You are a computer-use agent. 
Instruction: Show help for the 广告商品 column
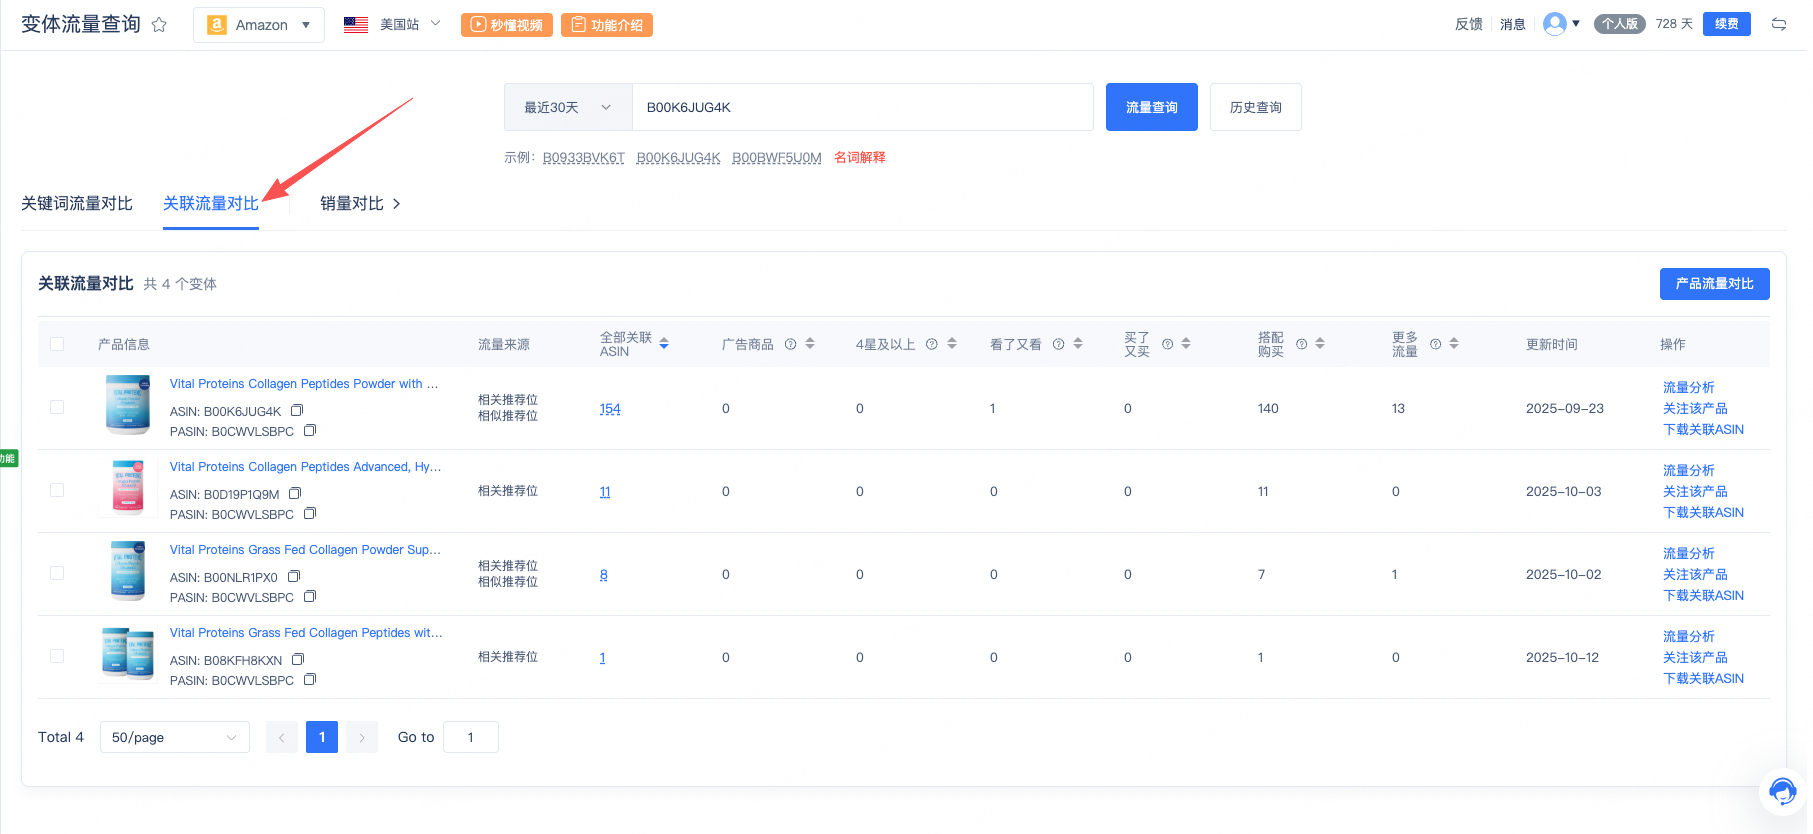click(790, 344)
